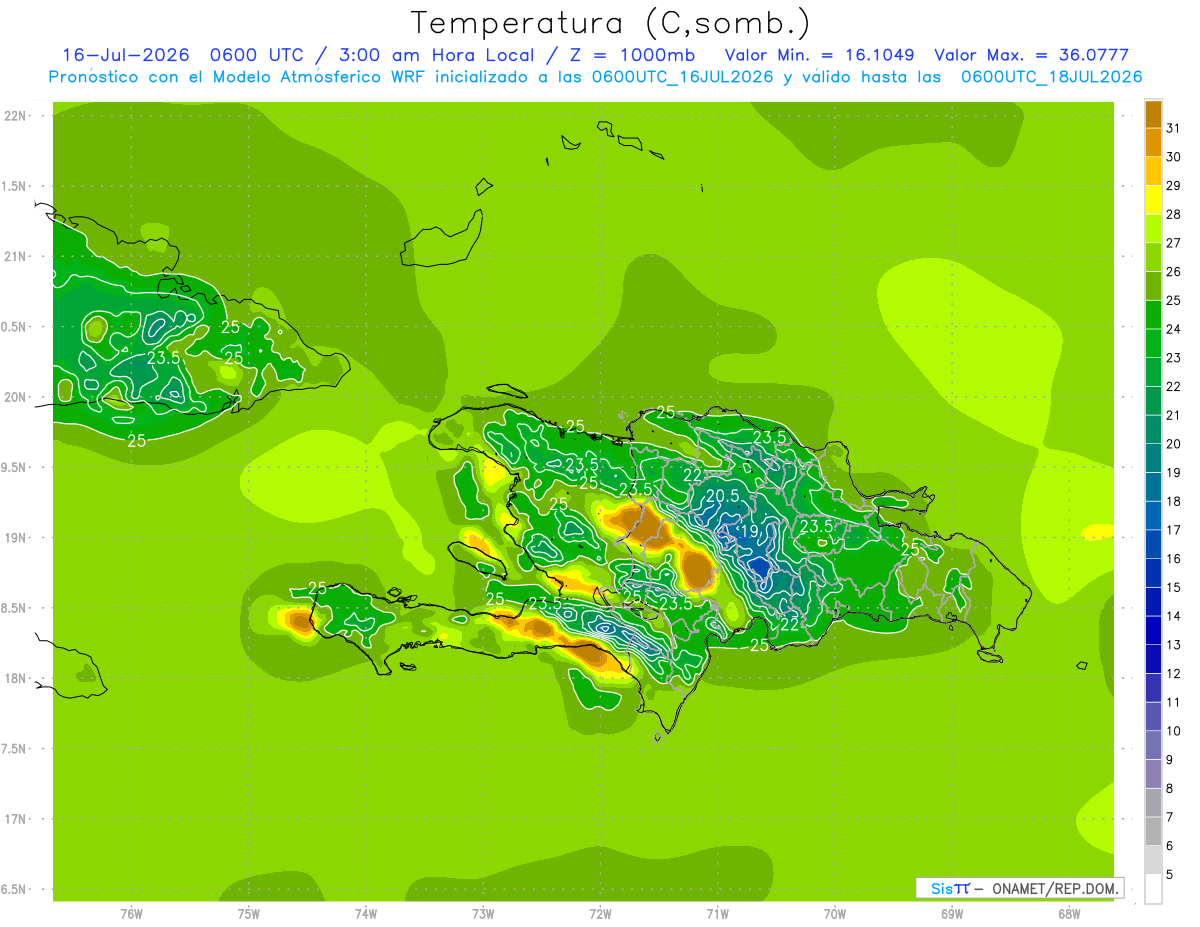Viewport: 1200px width, 927px height.
Task: Click the '21N' latitude label
Action: (16, 256)
